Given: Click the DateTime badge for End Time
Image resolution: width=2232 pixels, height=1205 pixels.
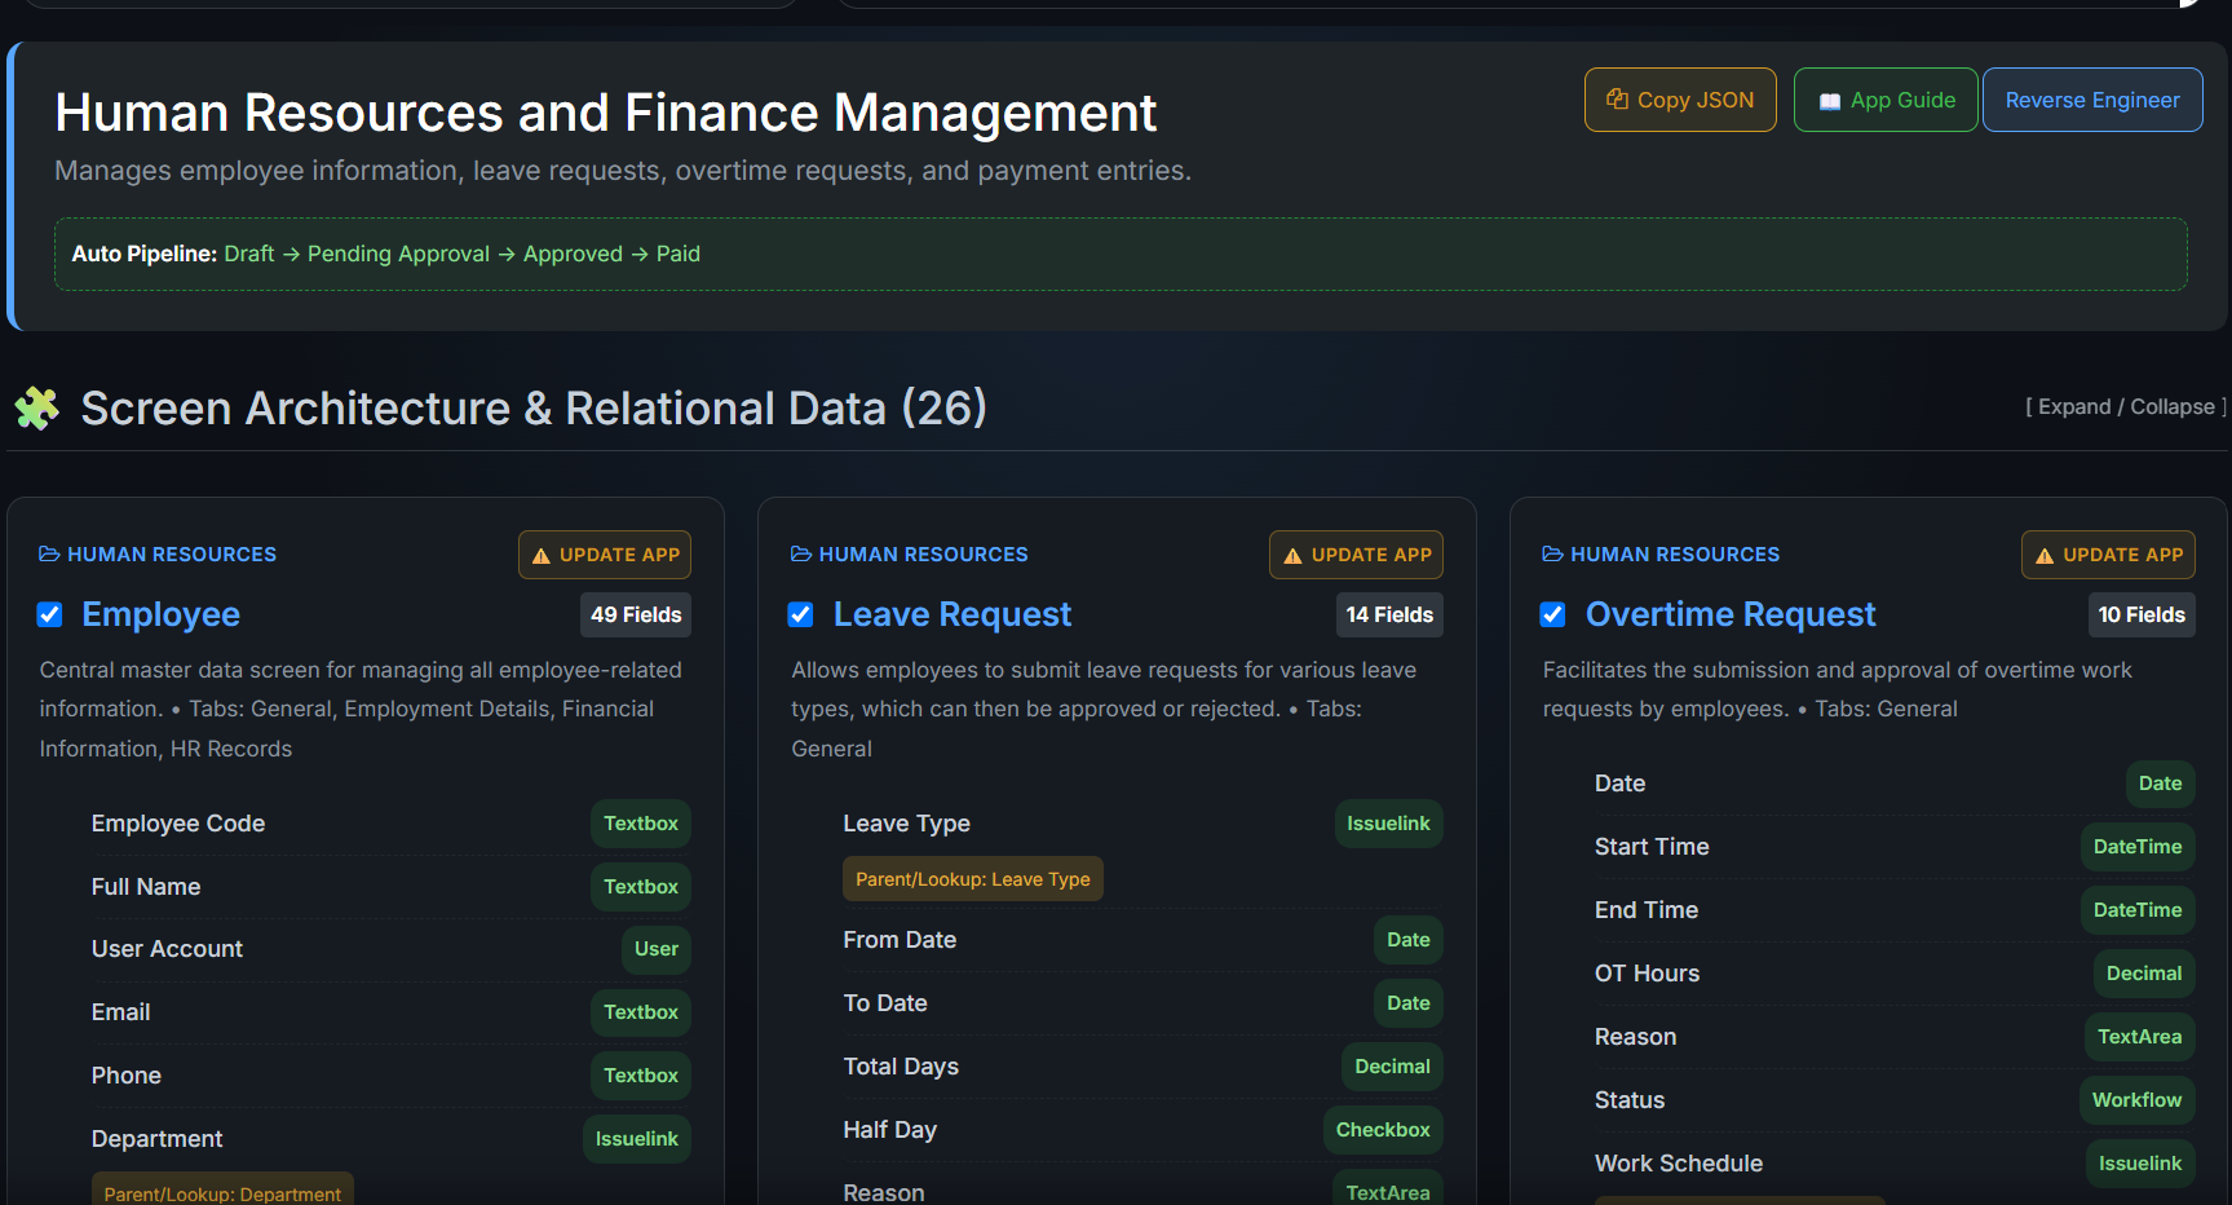Looking at the screenshot, I should [2138, 910].
